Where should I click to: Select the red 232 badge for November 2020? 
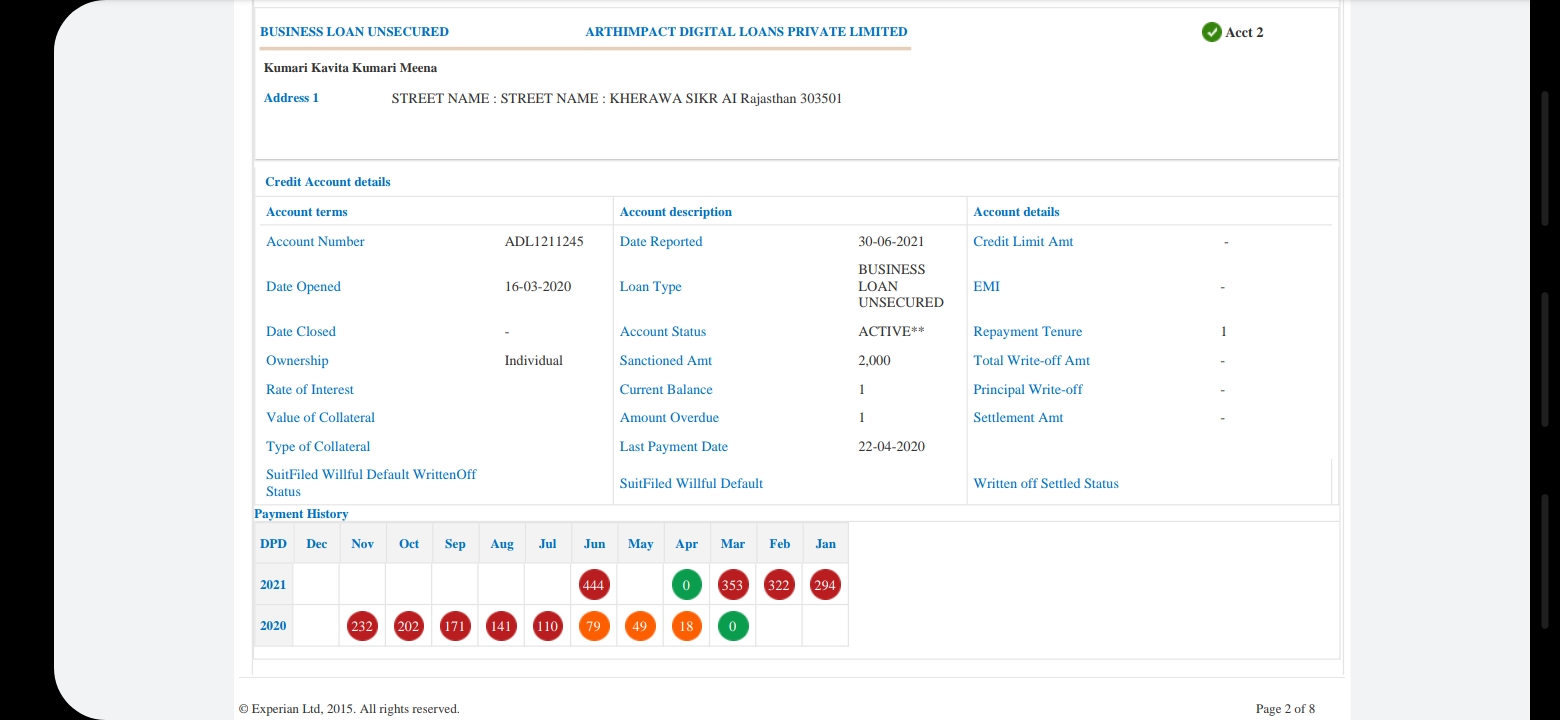click(x=362, y=626)
